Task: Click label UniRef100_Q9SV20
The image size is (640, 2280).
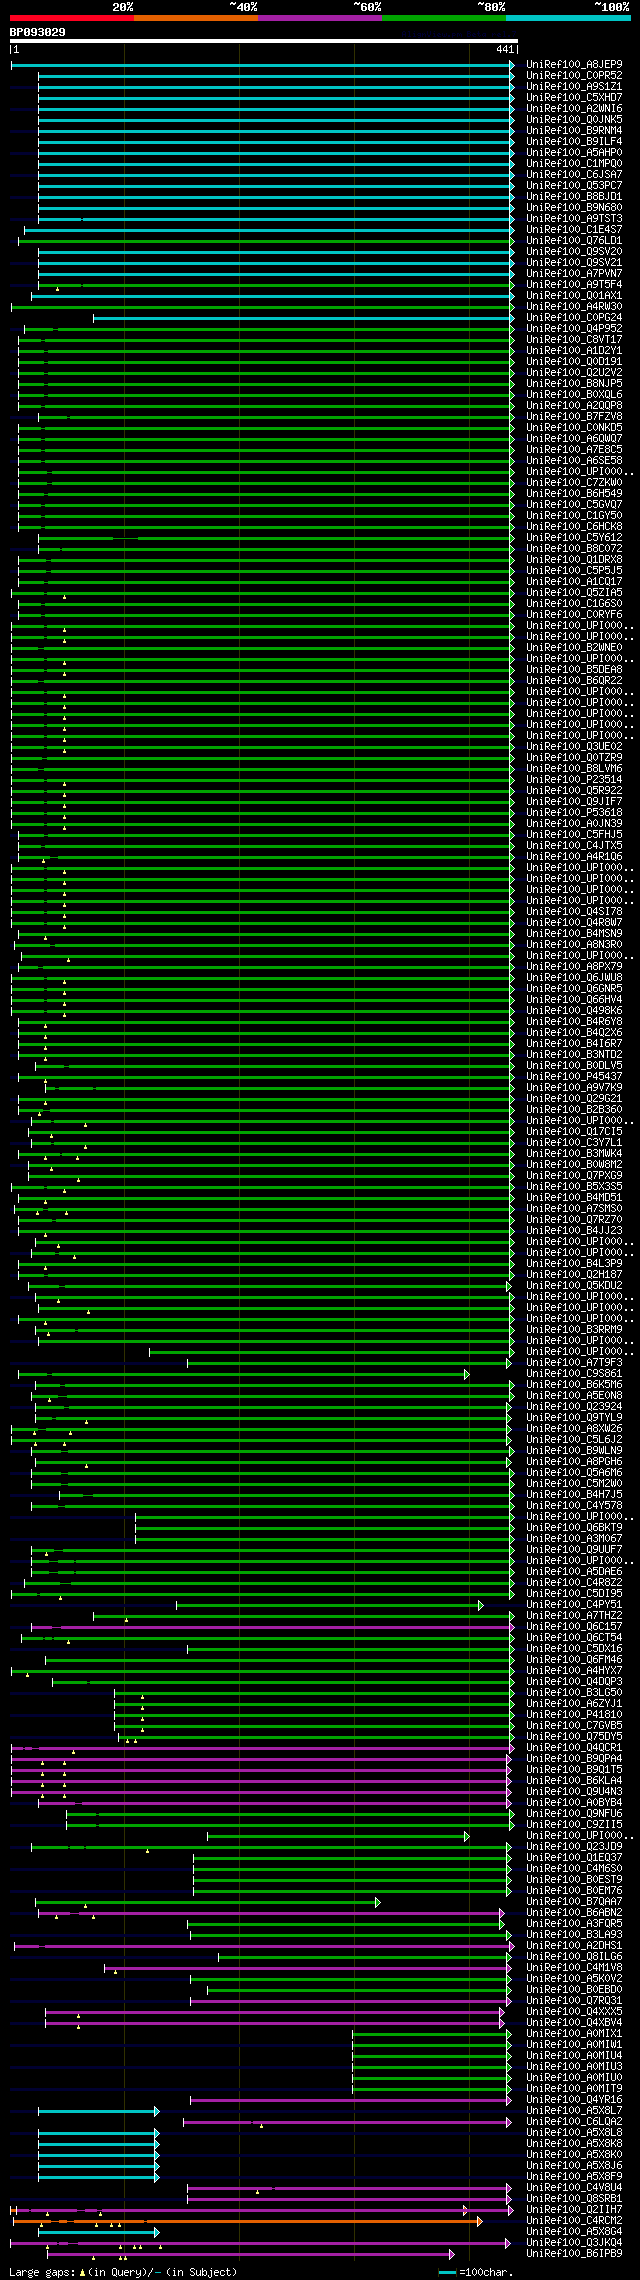Action: (x=574, y=252)
